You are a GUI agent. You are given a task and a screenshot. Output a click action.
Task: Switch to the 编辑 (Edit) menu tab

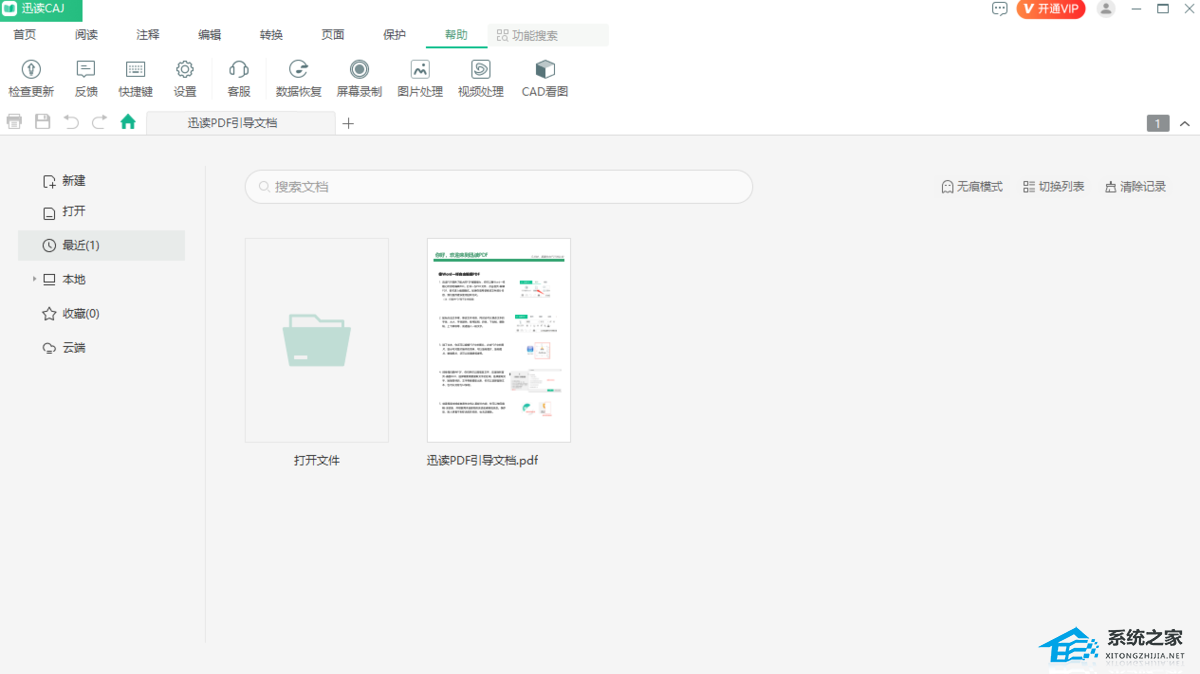click(x=210, y=35)
